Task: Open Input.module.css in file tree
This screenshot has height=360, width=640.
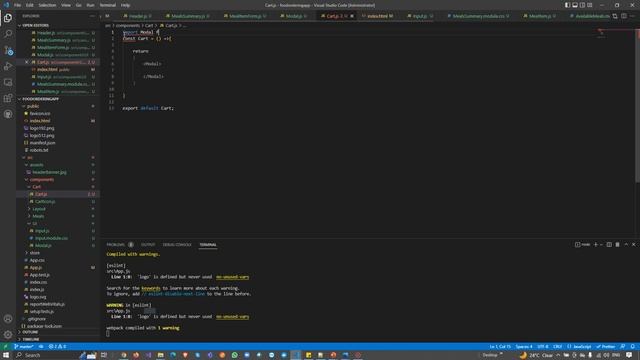Action: (51, 238)
